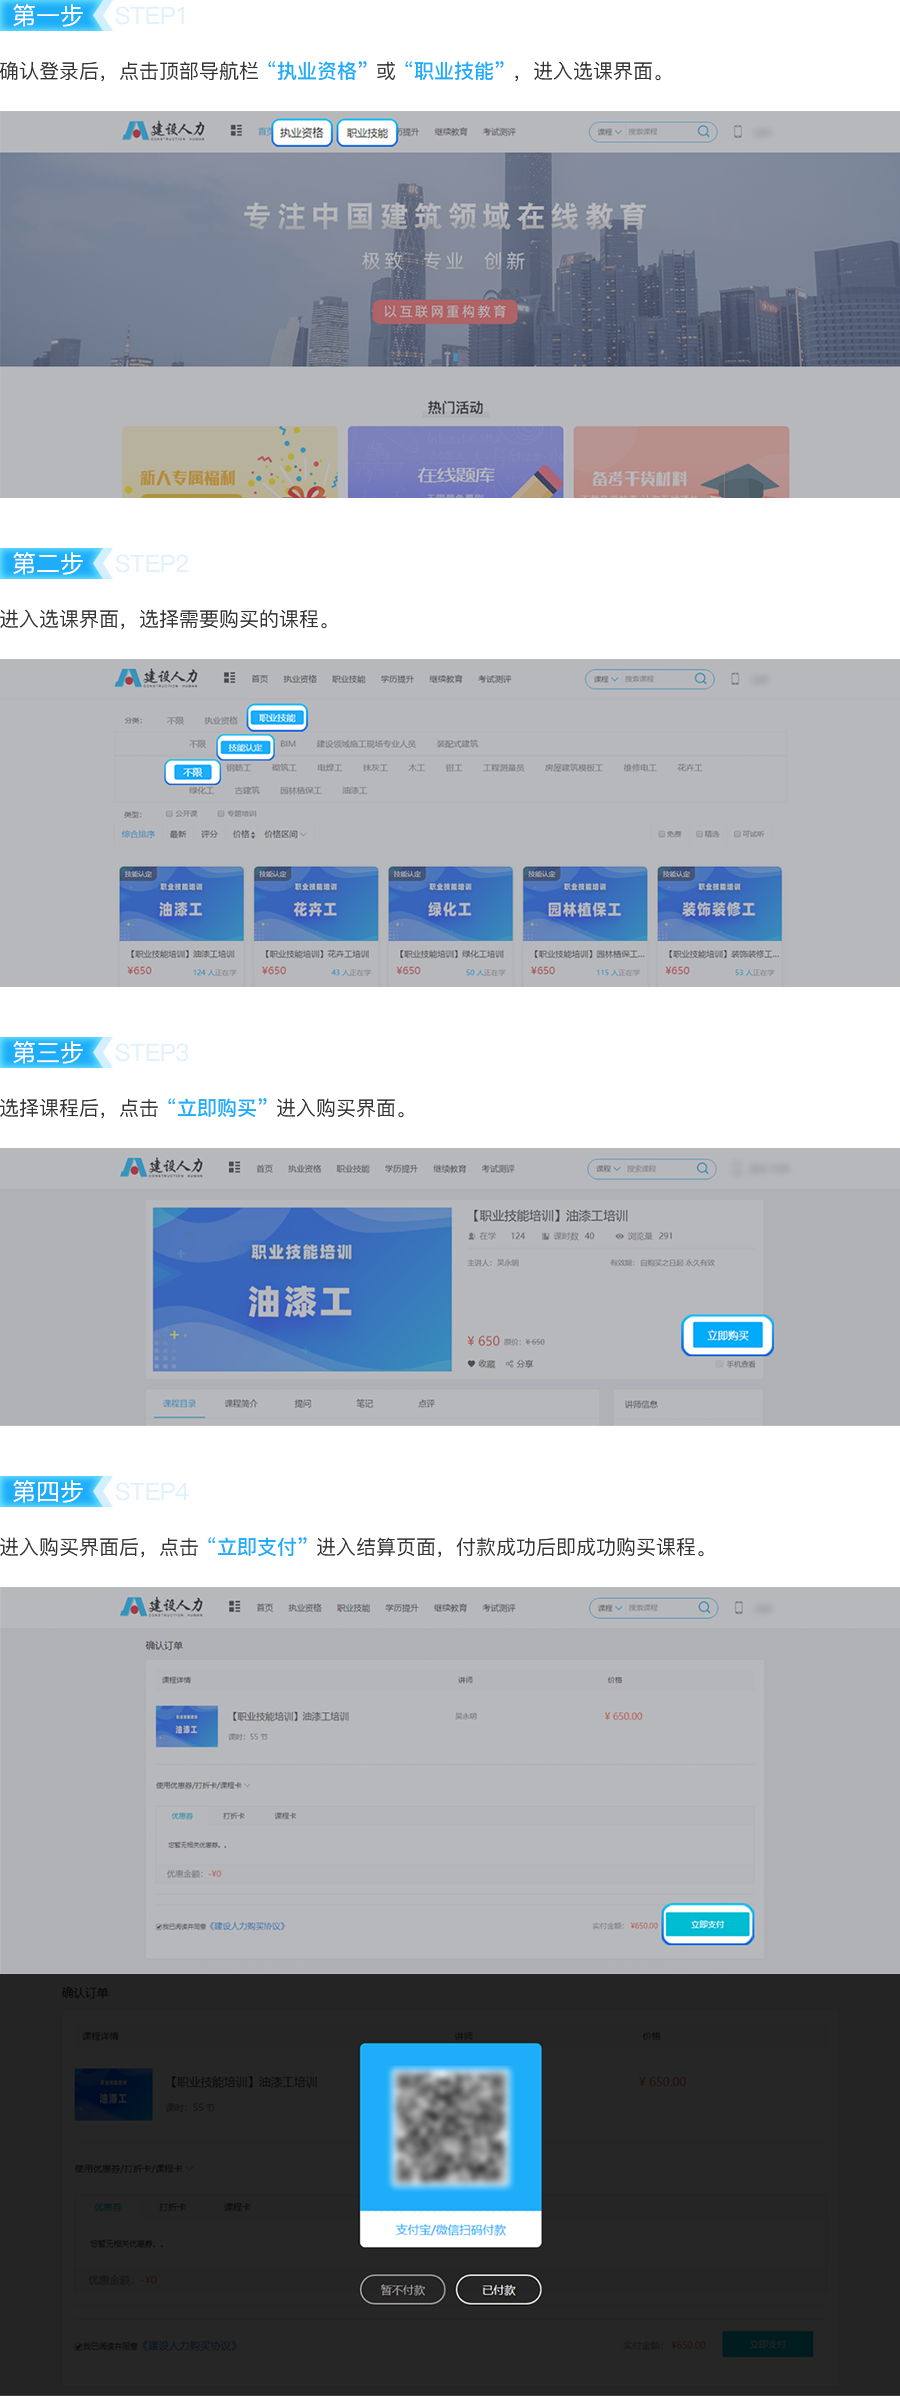The image size is (900, 2396).
Task: Click the 收藏 heart icon
Action: (x=472, y=1364)
